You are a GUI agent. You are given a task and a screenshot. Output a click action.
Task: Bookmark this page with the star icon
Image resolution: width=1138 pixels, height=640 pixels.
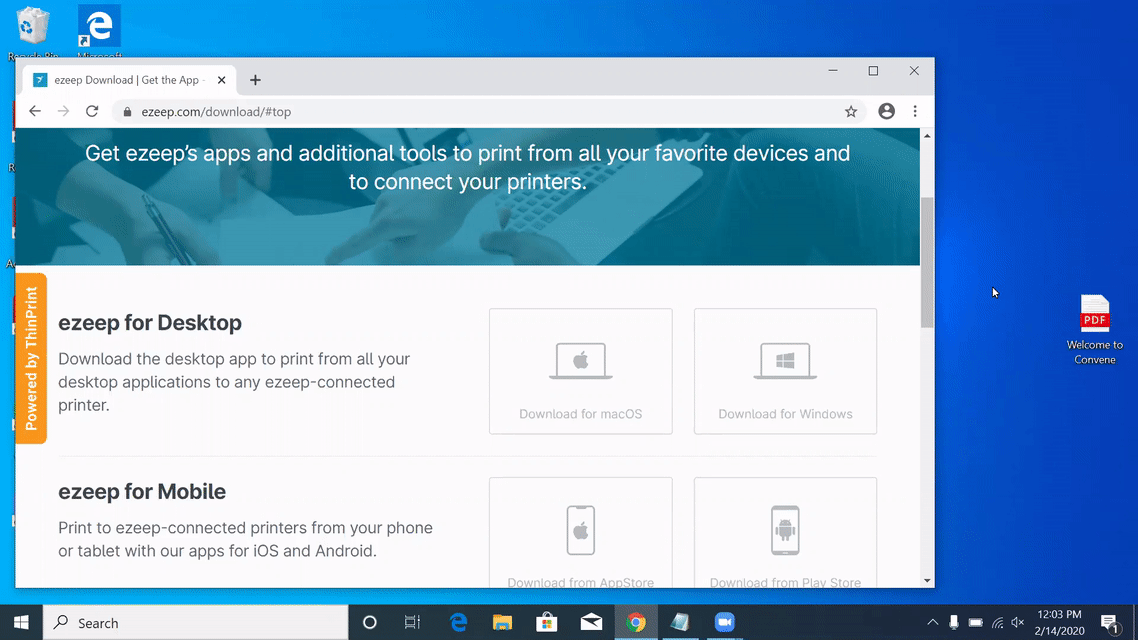click(x=851, y=111)
